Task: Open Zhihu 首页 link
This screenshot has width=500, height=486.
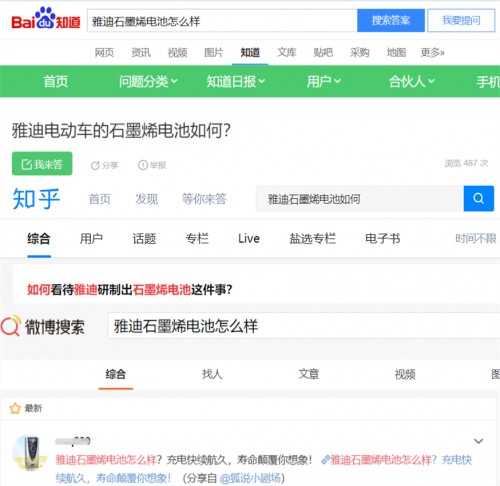Action: pyautogui.click(x=100, y=199)
